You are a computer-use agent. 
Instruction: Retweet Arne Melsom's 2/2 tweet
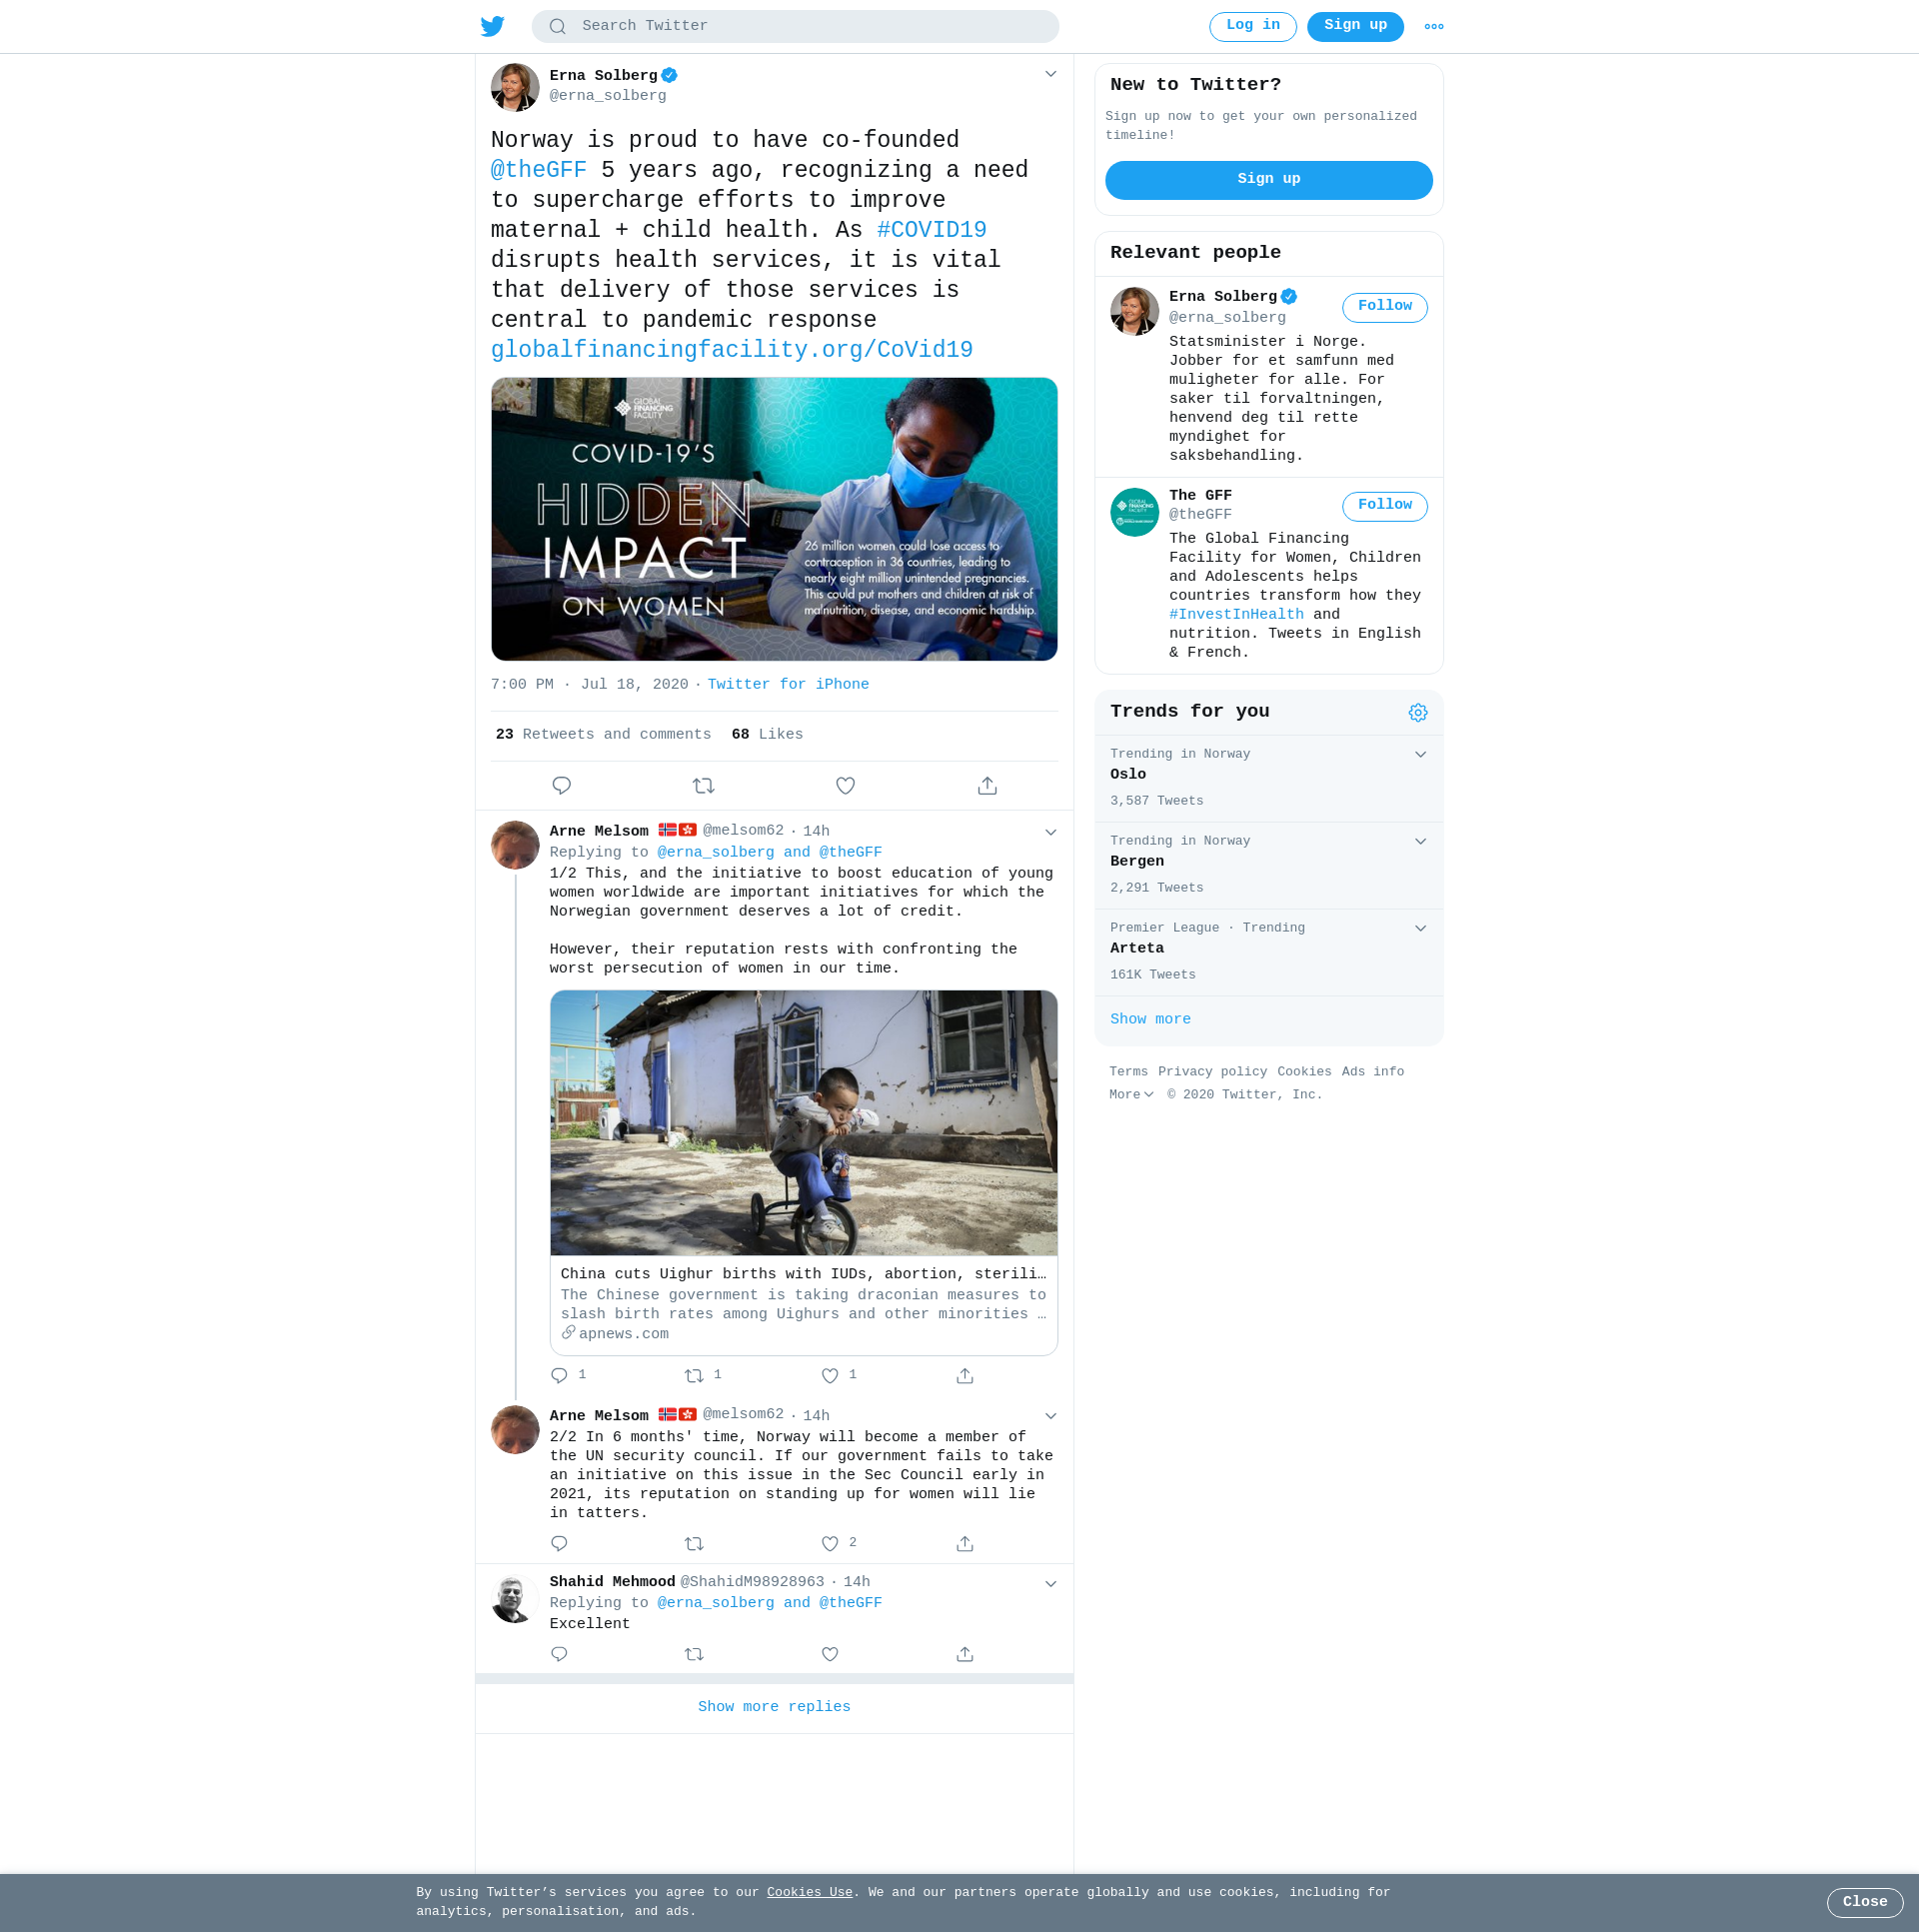694,1544
